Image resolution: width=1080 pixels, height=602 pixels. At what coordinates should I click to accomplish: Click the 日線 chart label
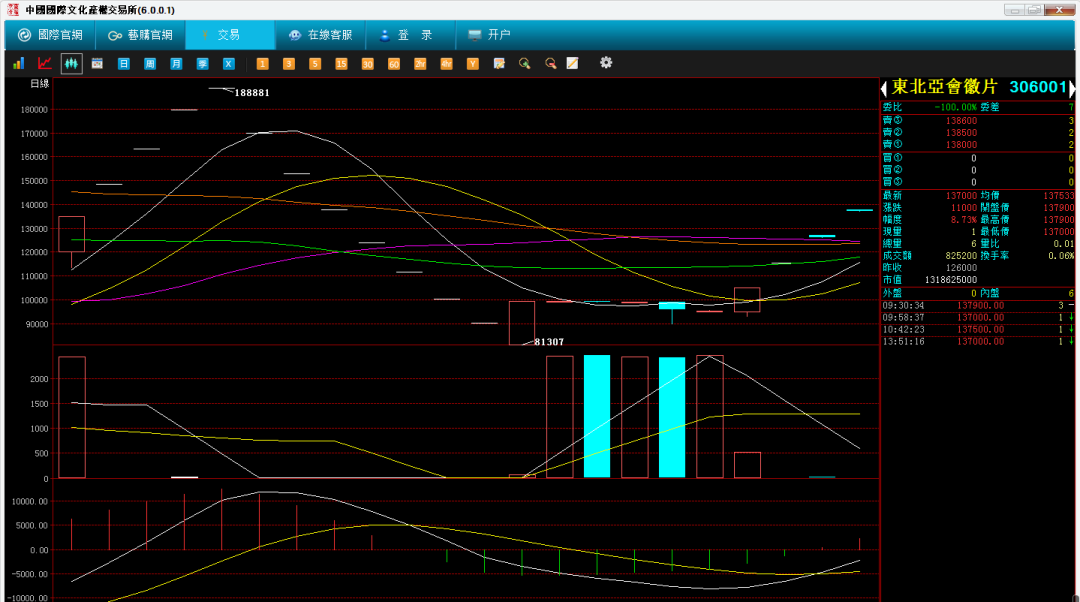40,83
